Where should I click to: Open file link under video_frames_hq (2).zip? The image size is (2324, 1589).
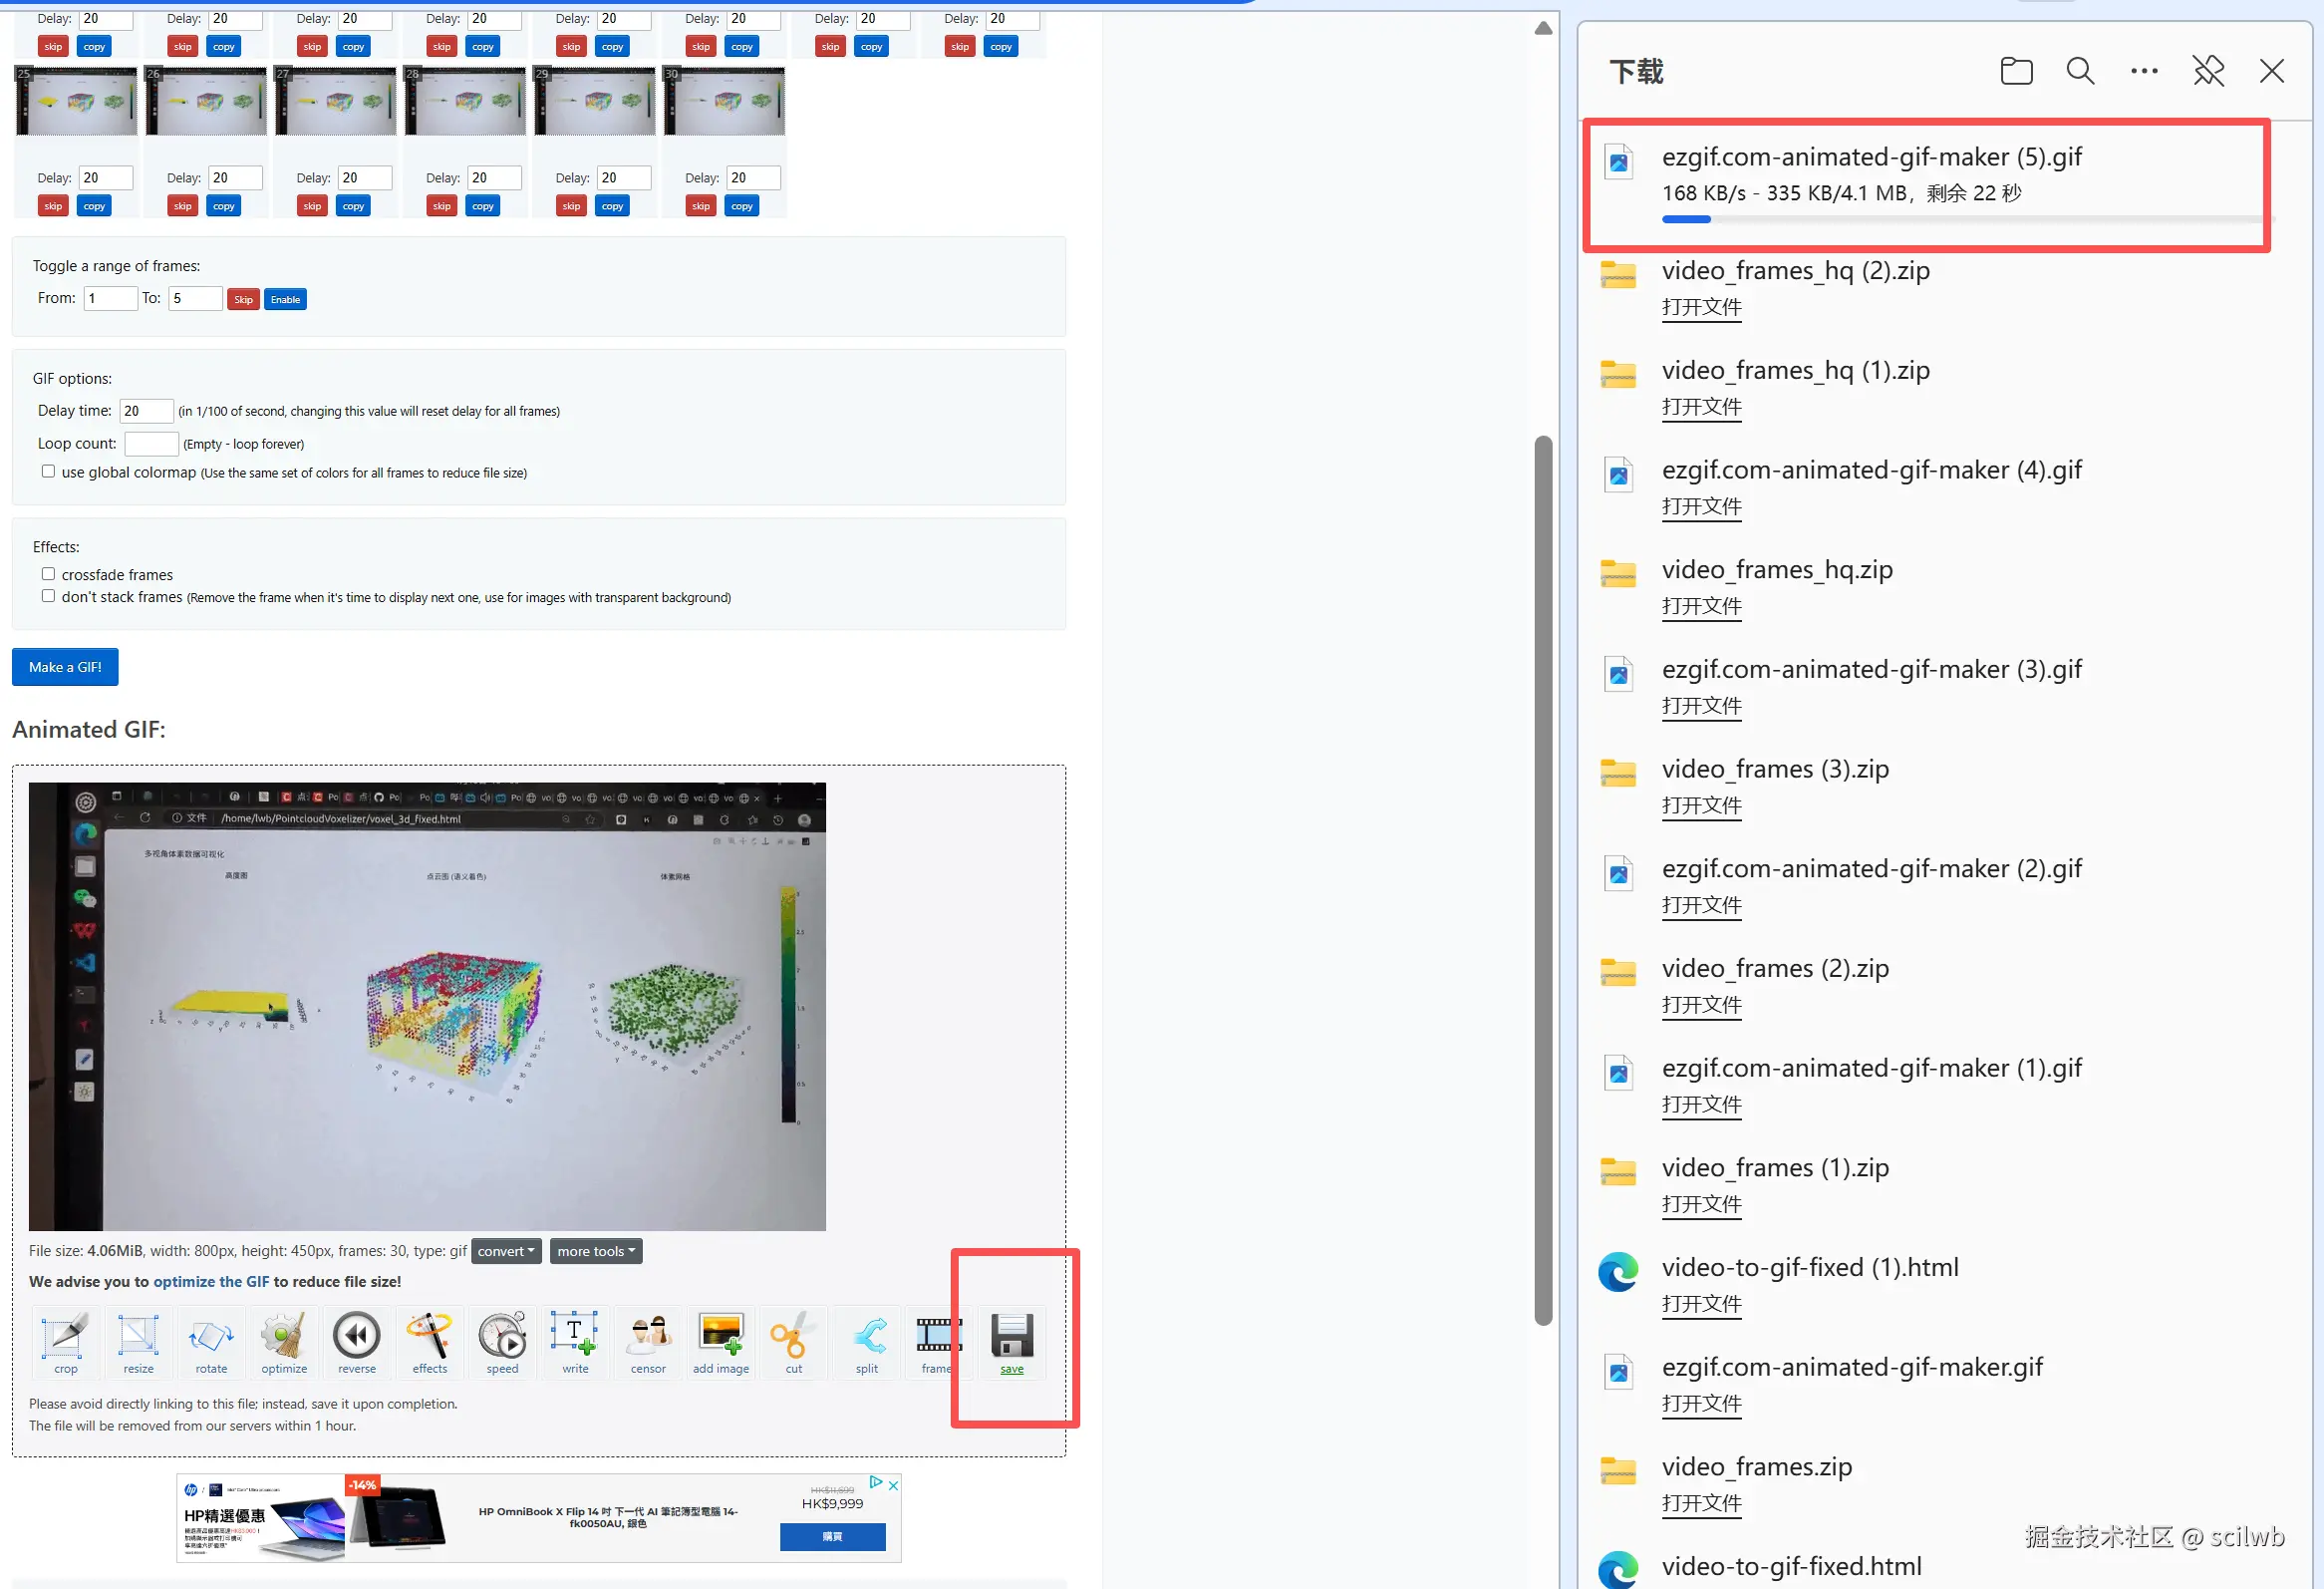coord(1701,307)
